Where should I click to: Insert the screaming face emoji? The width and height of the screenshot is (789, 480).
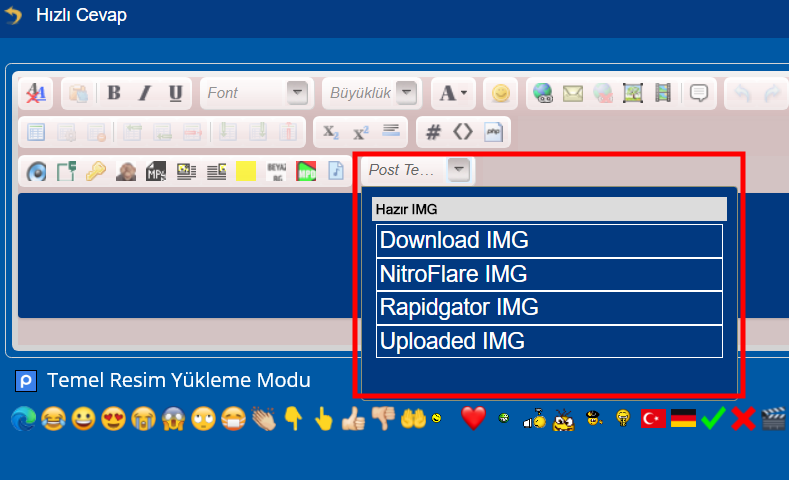point(173,419)
